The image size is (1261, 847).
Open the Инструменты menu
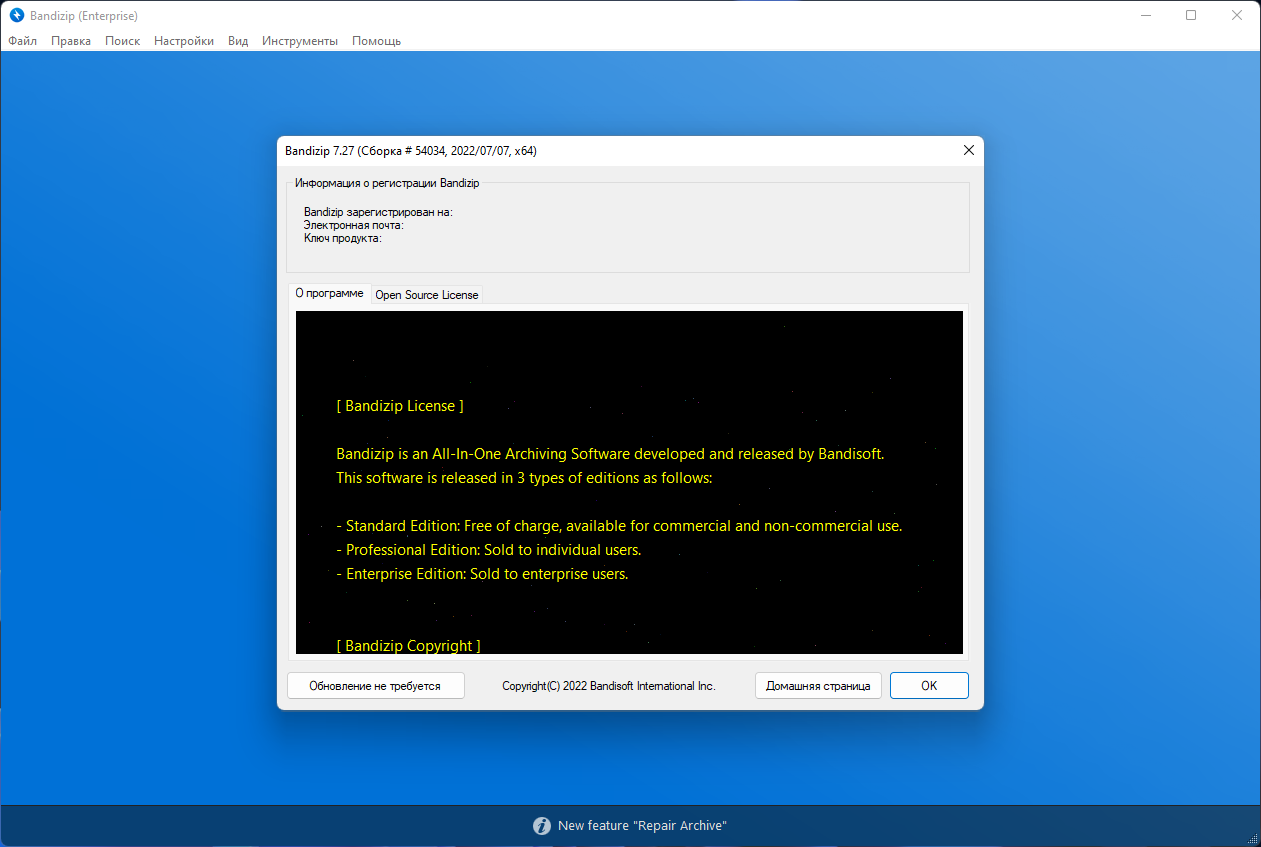click(300, 41)
